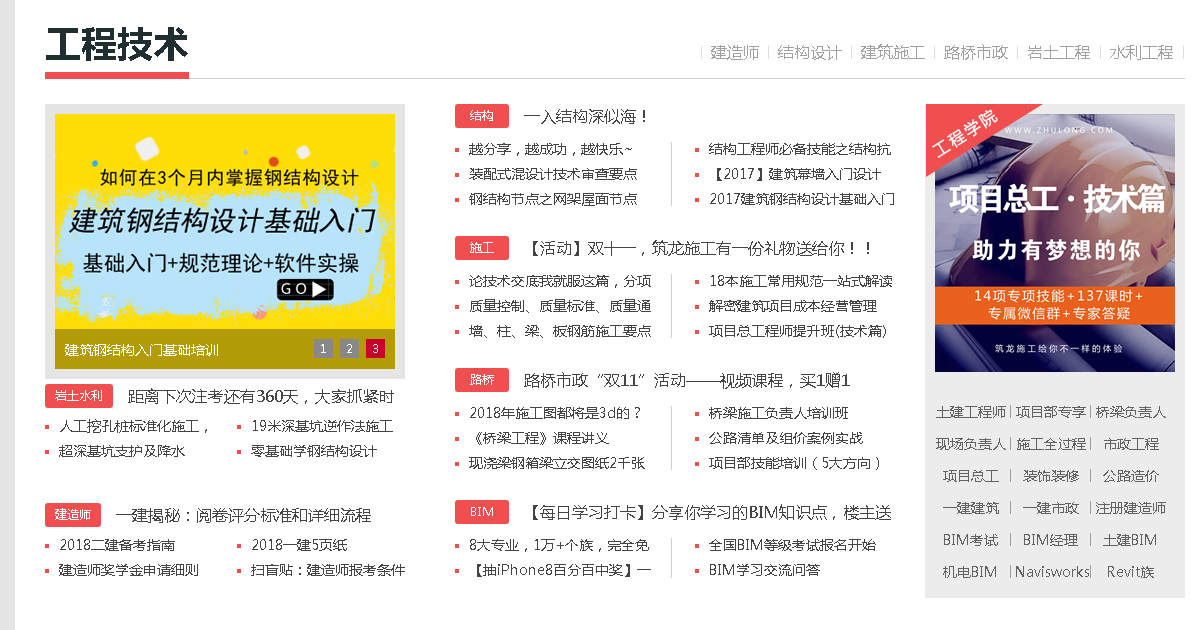1204x630 pixels.
Task: Switch carousel to slide 2
Action: 349,349
